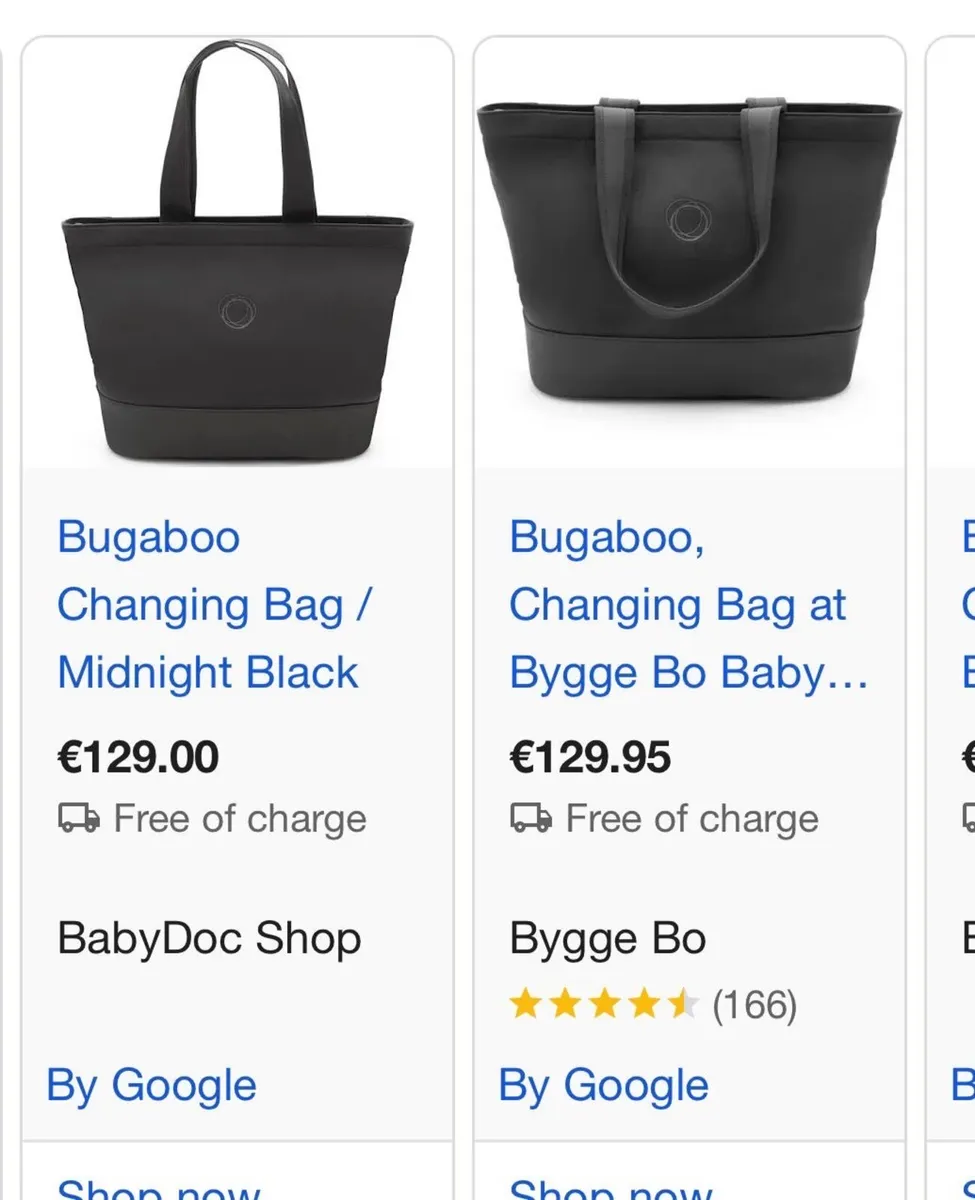Viewport: 975px width, 1200px height.
Task: Click the circular logo on the left bag image
Action: click(237, 311)
